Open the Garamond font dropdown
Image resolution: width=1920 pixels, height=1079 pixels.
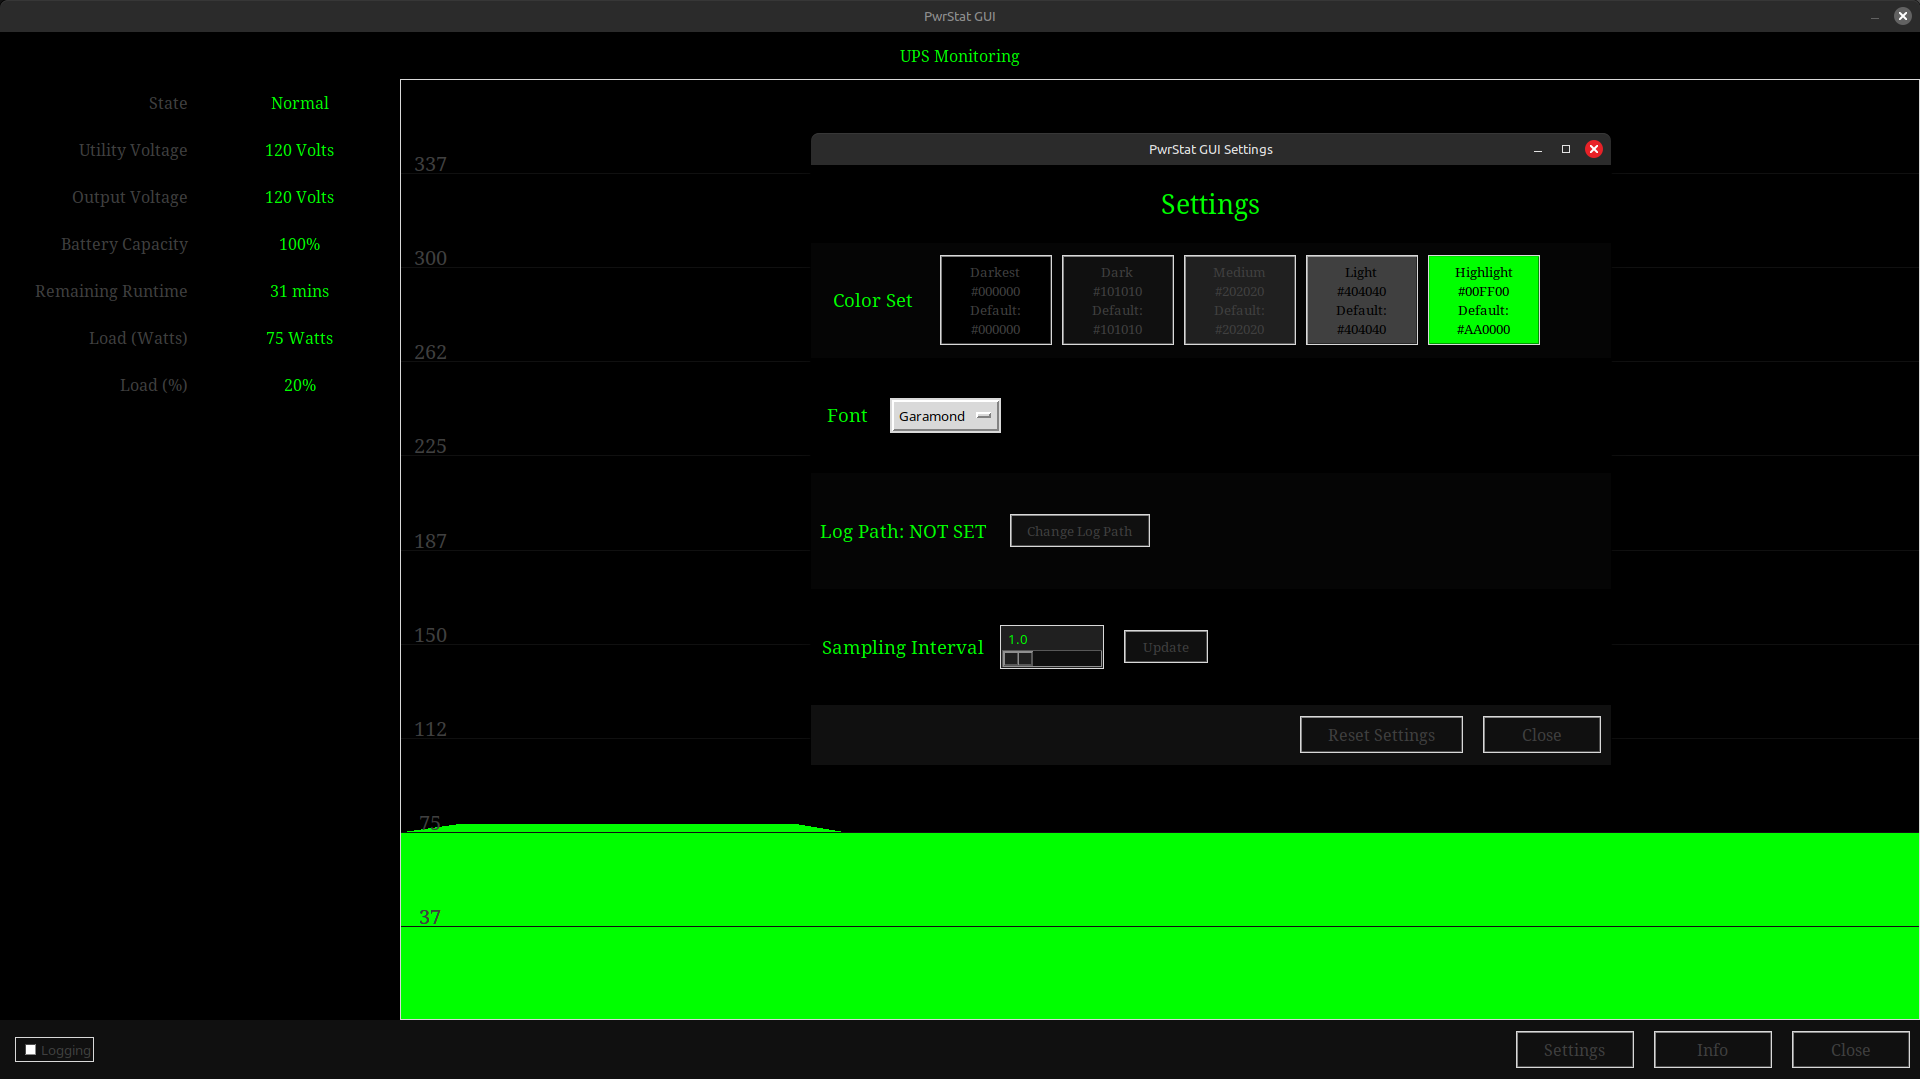coord(944,416)
